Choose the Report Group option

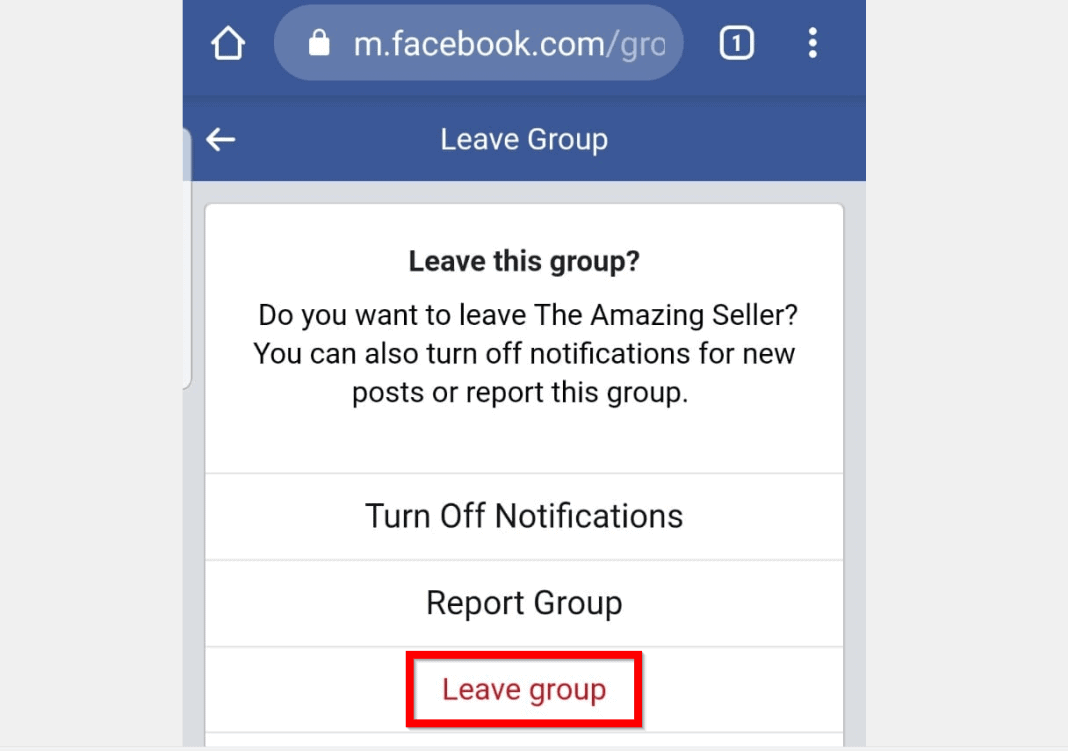coord(524,603)
